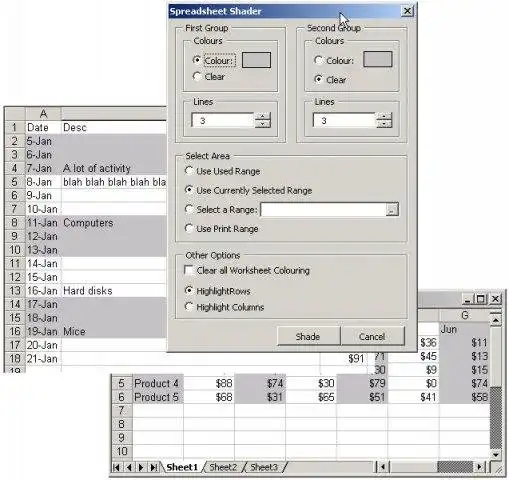Select row 1 header in left sheet
509x480 pixels.
tap(15, 127)
